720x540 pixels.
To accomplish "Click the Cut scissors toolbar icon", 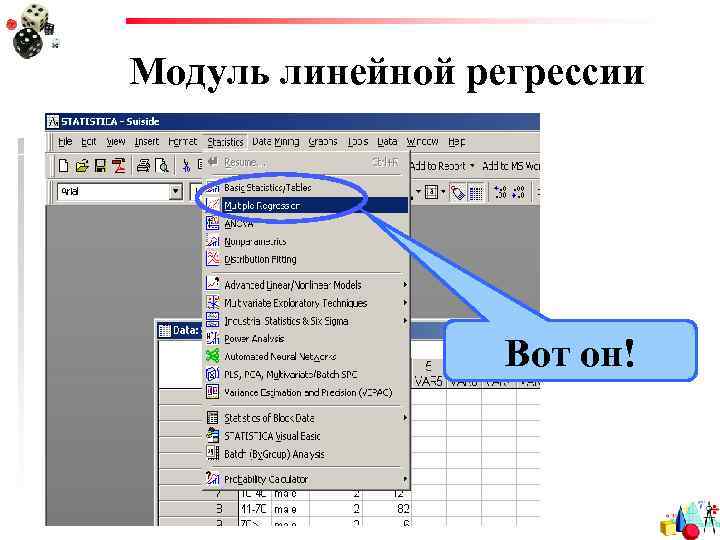I will click(186, 166).
